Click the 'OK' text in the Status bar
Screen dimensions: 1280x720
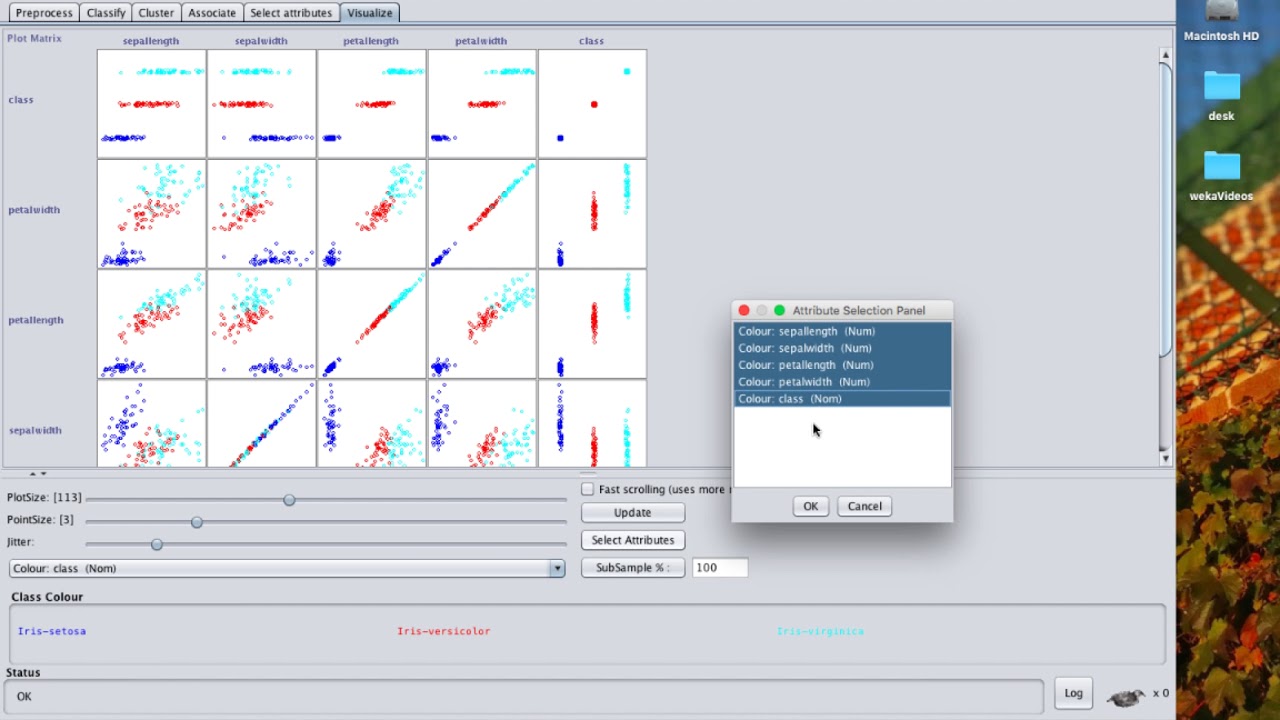point(24,696)
